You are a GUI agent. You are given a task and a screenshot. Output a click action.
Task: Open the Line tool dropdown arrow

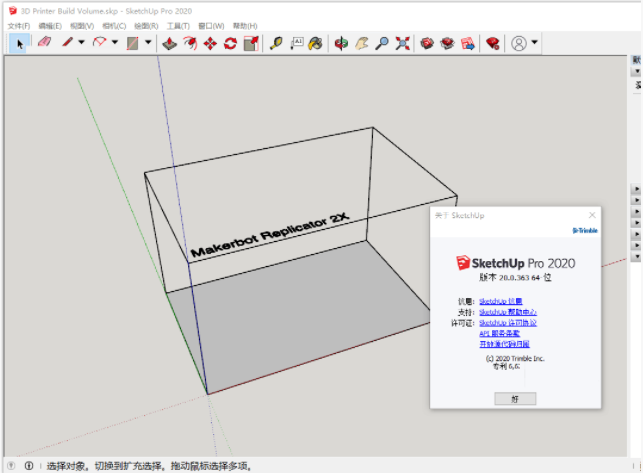pos(83,43)
